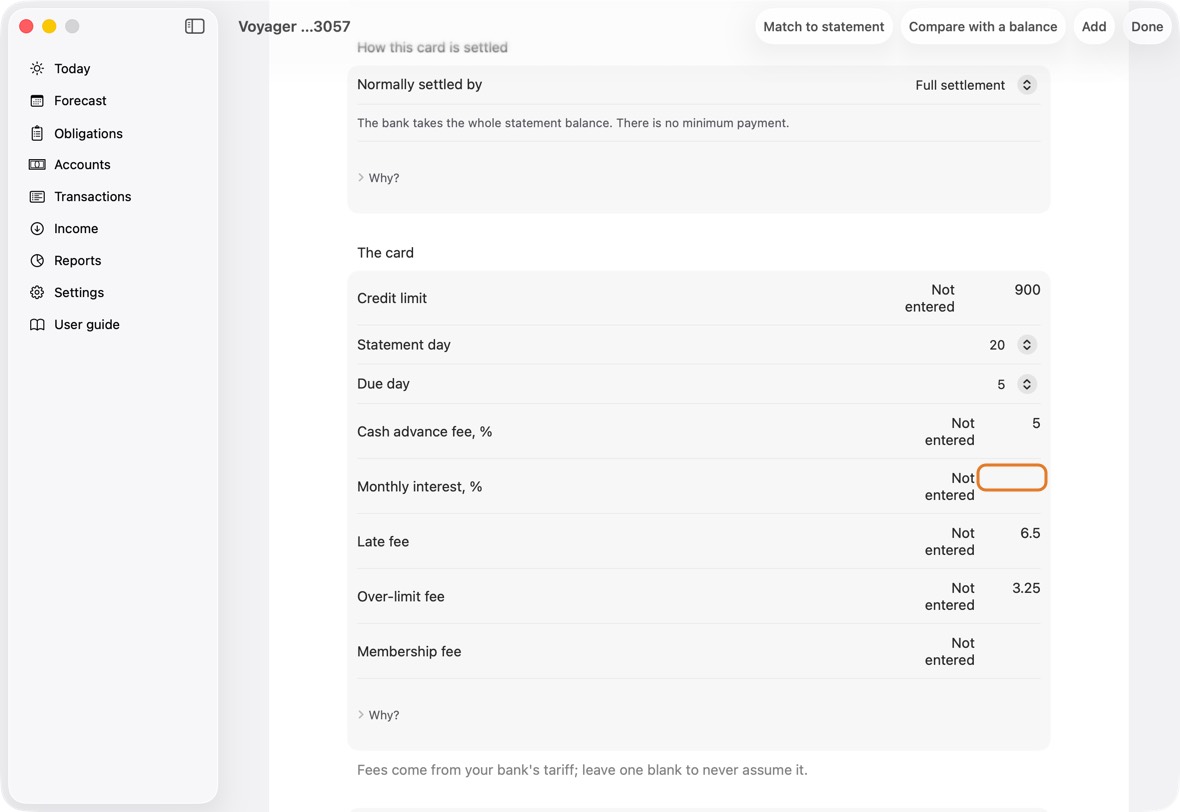Viewport: 1180px width, 812px height.
Task: Click the Add button in toolbar
Action: tap(1093, 26)
